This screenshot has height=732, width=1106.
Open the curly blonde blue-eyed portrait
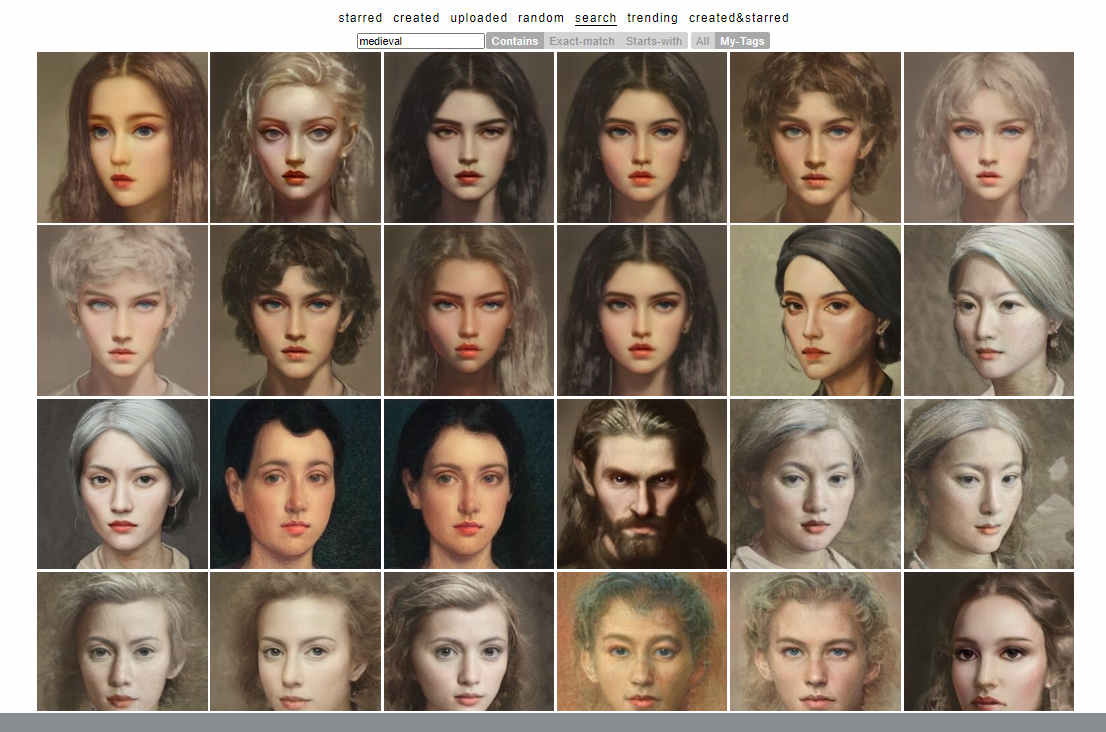click(x=815, y=641)
